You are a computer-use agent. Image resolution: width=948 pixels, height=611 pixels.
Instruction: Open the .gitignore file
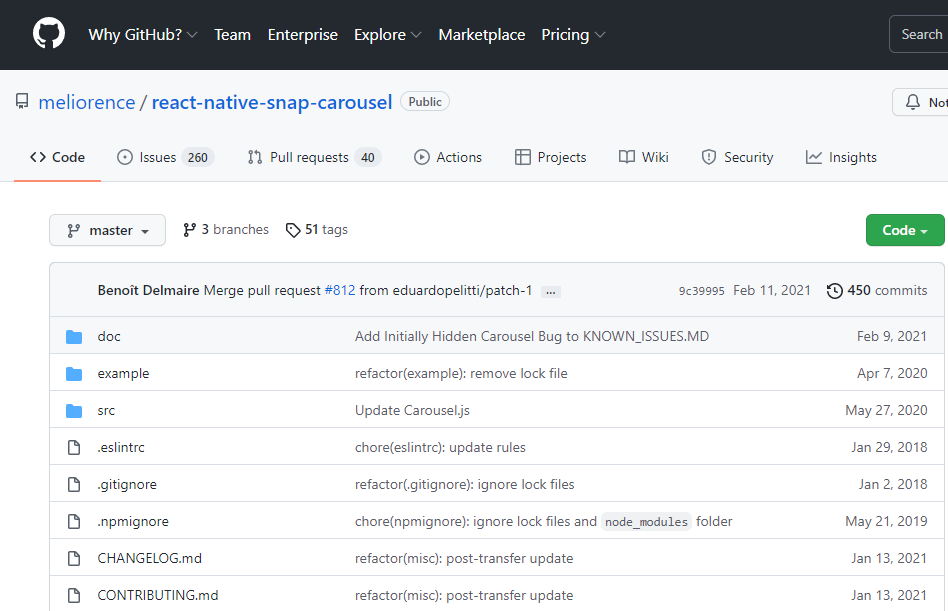click(x=127, y=485)
